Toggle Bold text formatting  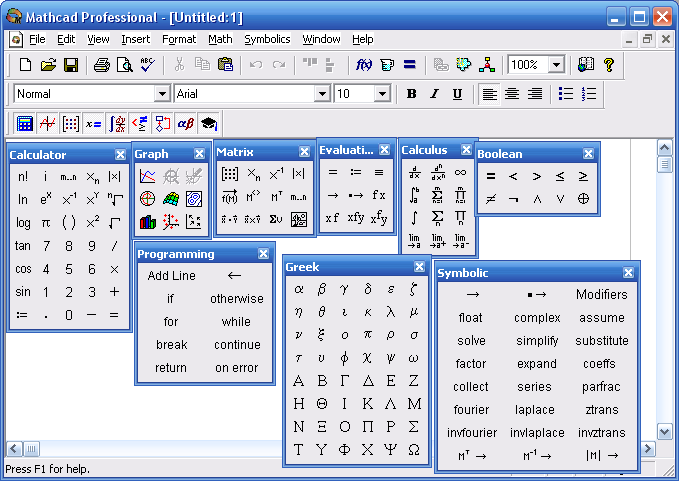click(x=411, y=94)
